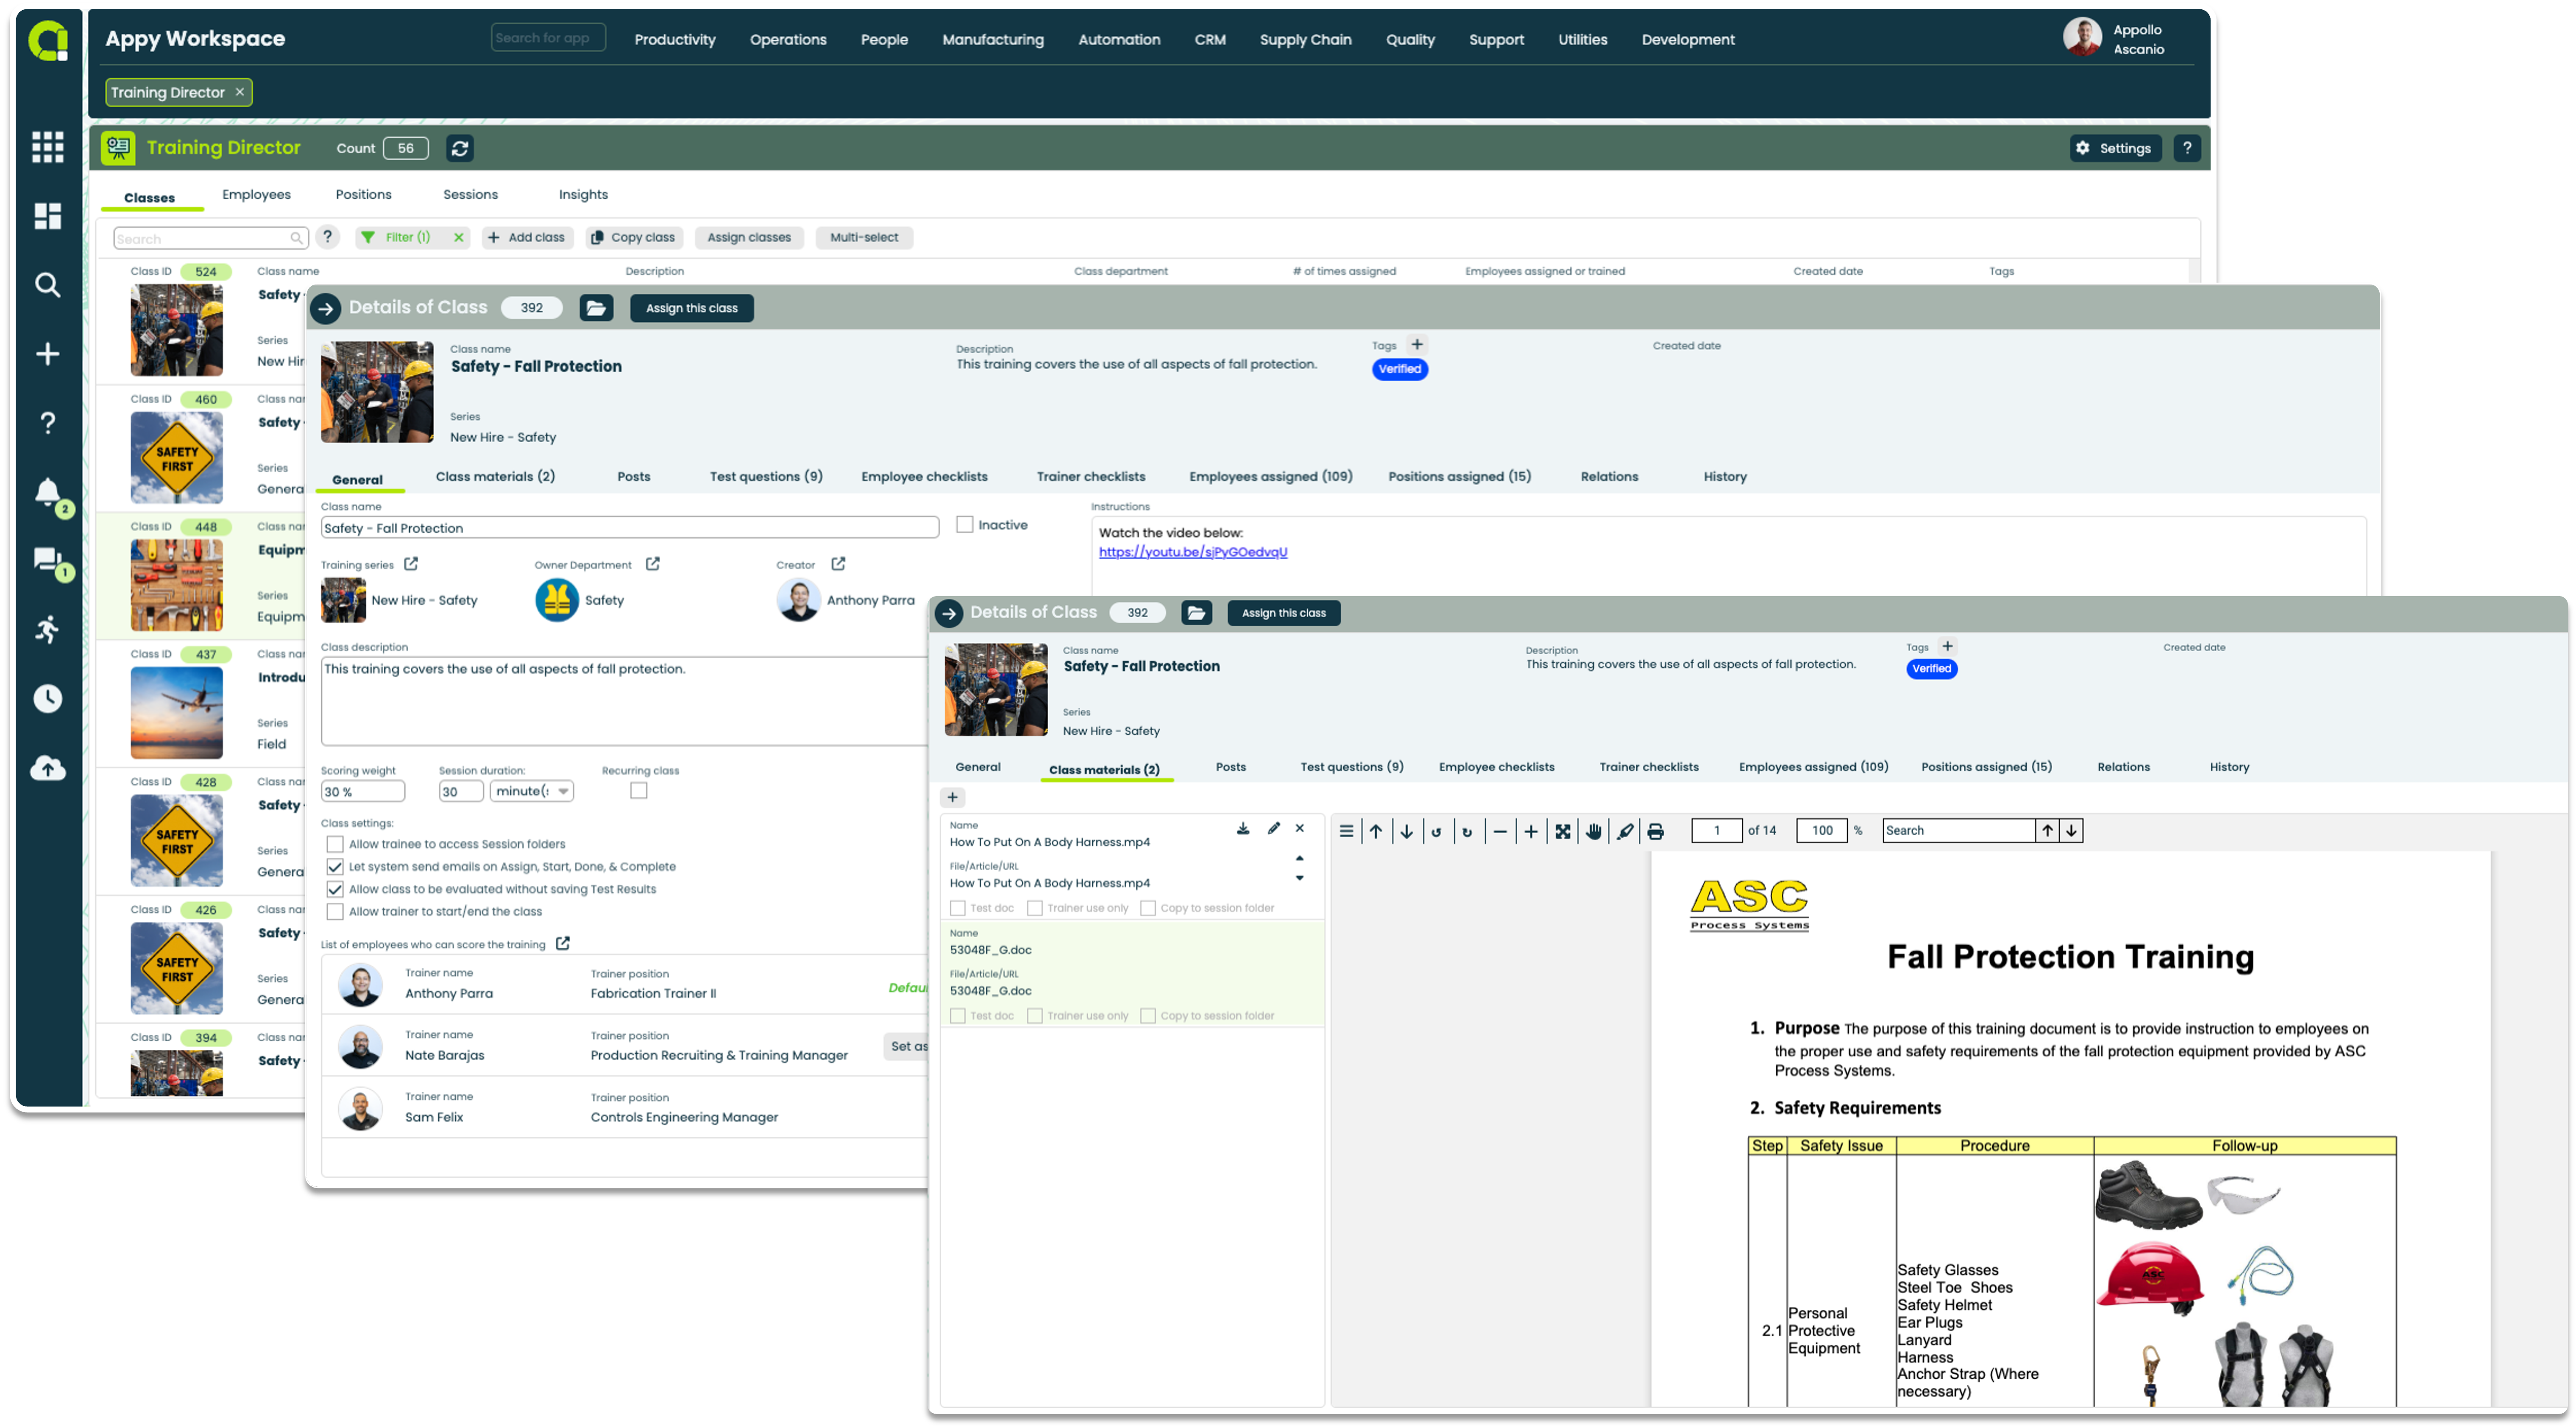Open the scoring employees list link icon
The height and width of the screenshot is (1428, 2576).
[563, 943]
